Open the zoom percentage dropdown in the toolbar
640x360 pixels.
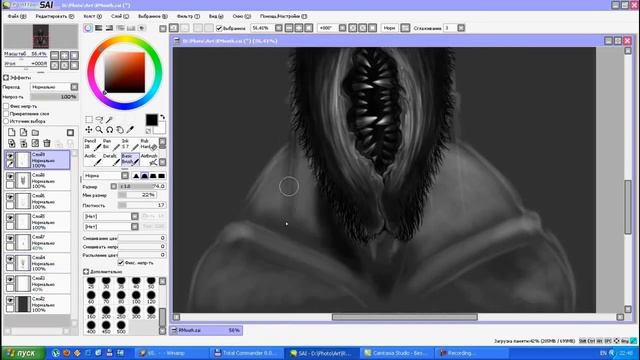tap(278, 28)
